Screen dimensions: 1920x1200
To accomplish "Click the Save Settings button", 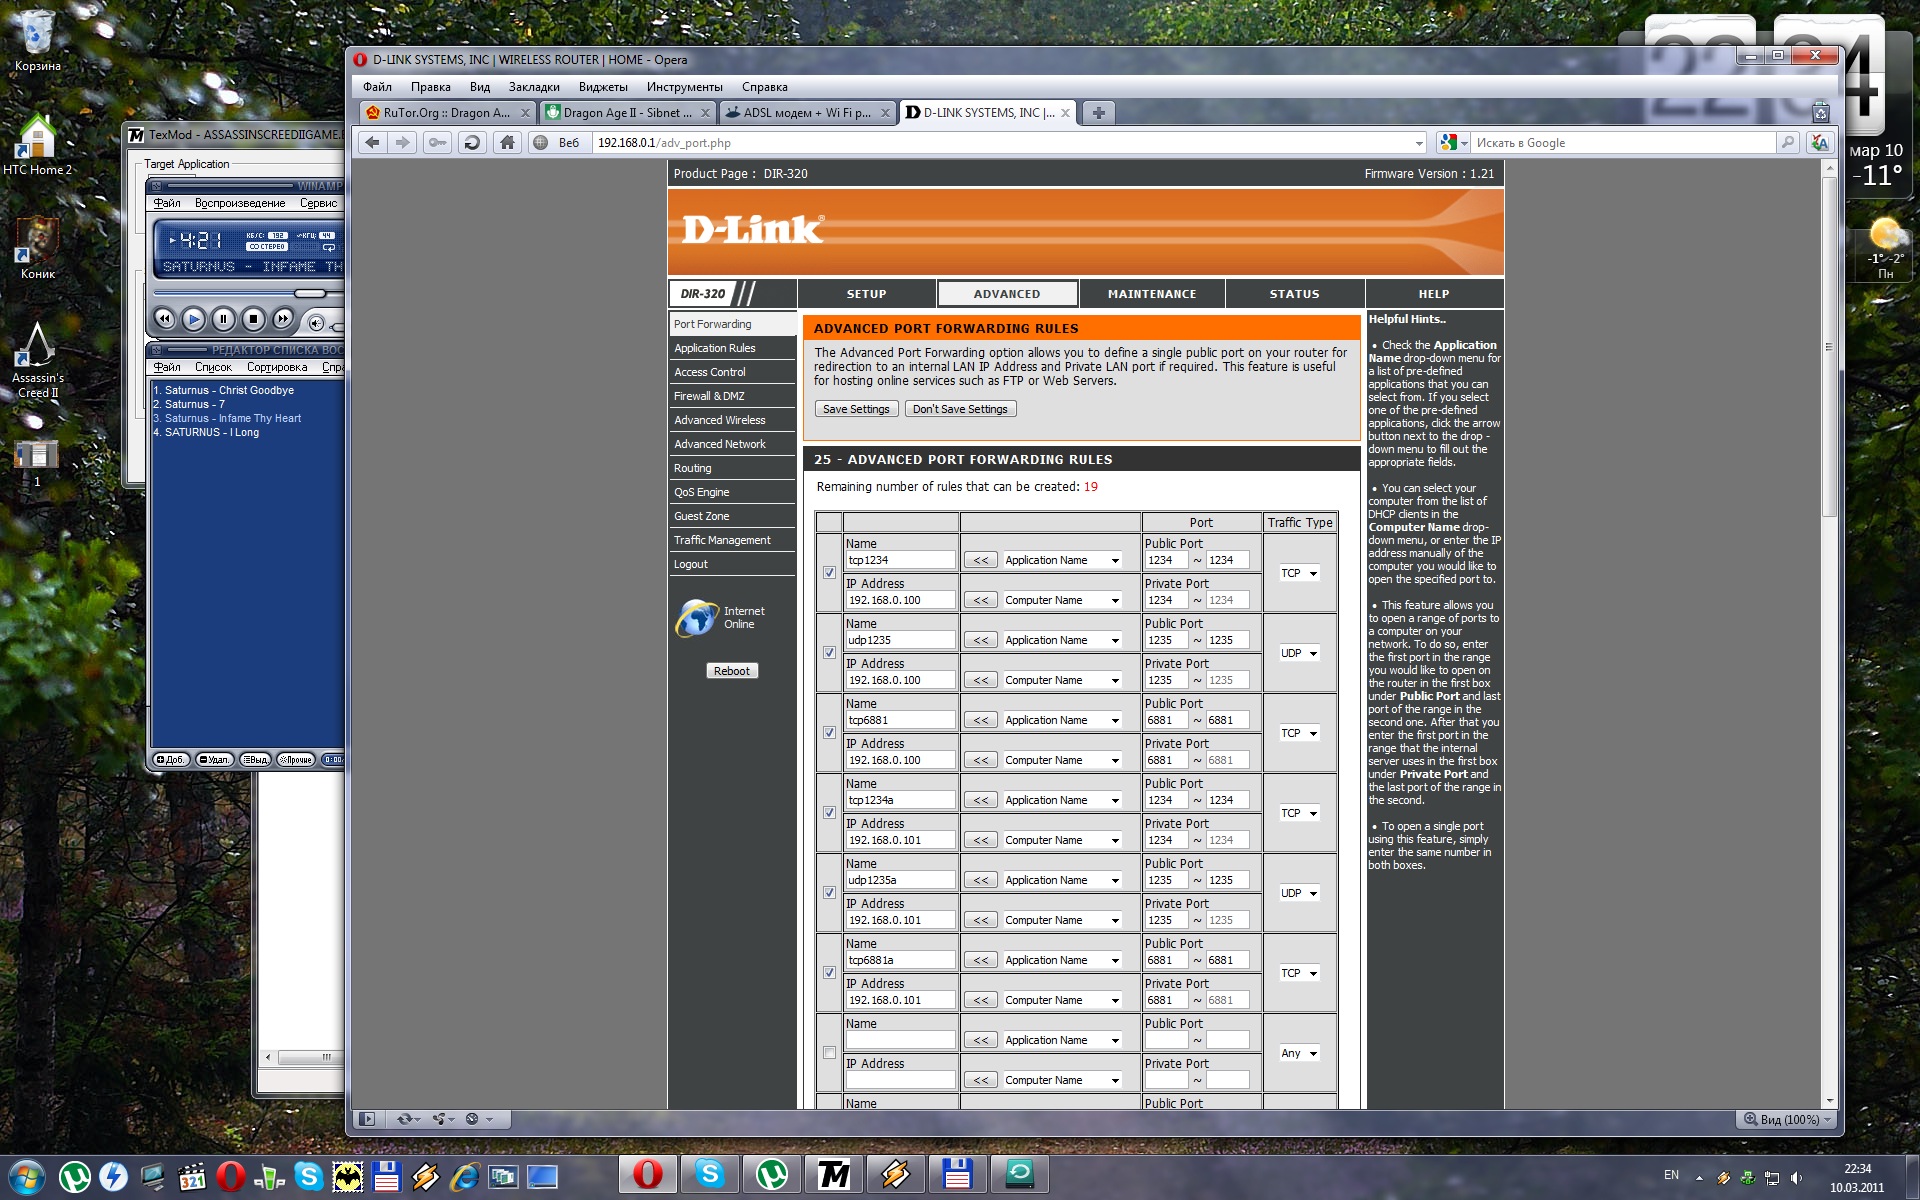I will pyautogui.click(x=855, y=409).
